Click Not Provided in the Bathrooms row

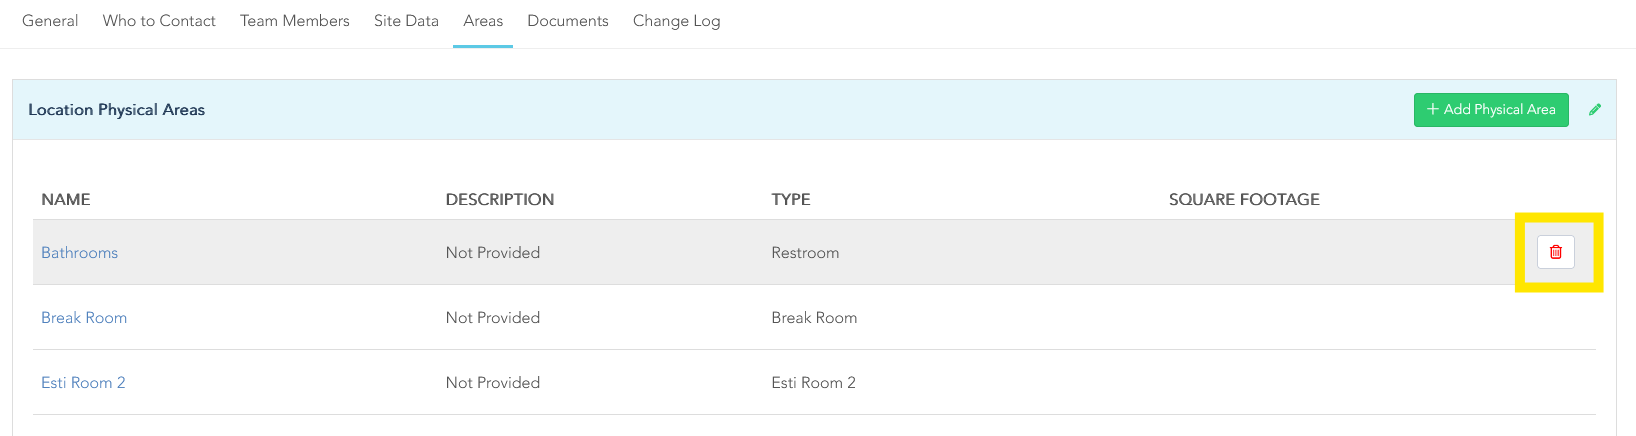coord(493,253)
